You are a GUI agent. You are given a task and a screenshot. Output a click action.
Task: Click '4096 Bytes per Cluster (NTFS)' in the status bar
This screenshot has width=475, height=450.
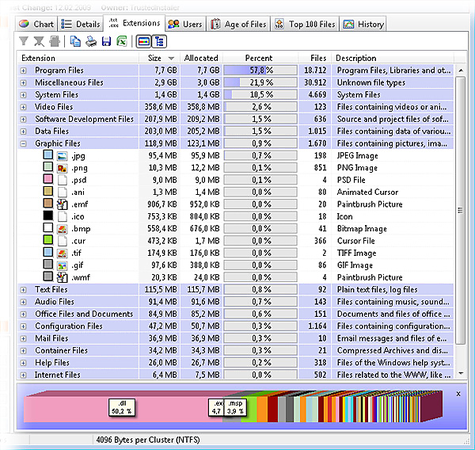[148, 440]
